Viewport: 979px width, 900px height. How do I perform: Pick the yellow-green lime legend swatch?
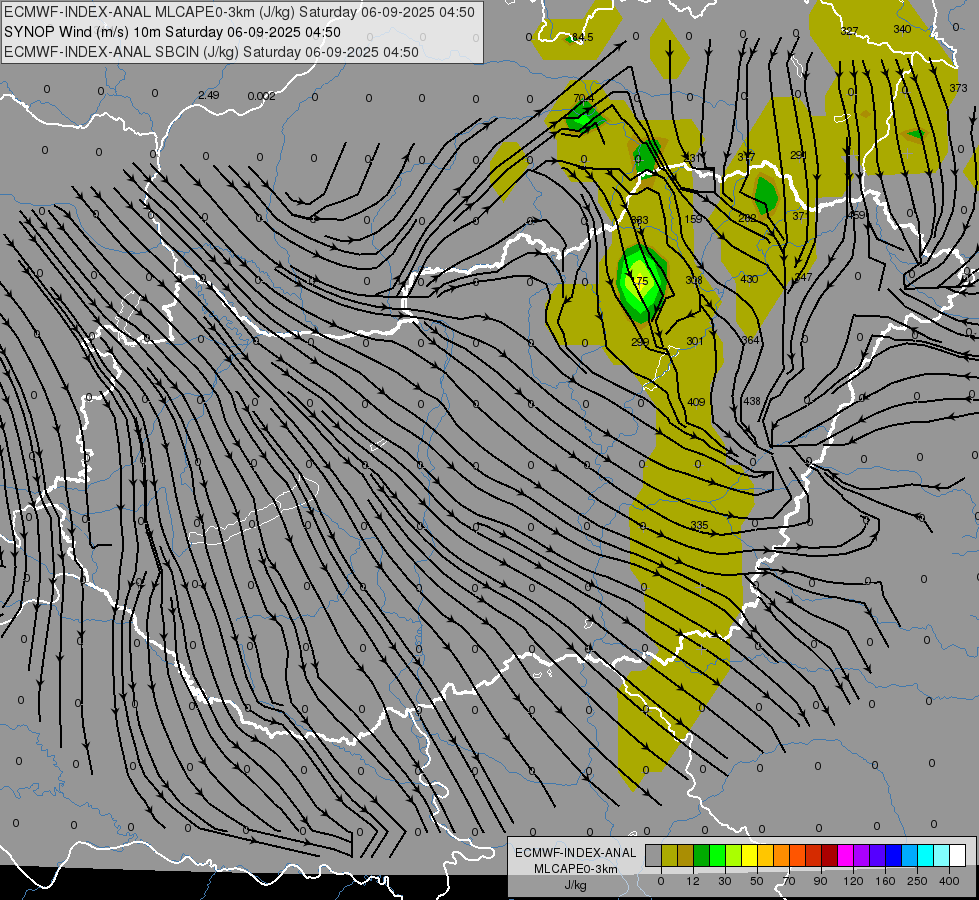[733, 856]
